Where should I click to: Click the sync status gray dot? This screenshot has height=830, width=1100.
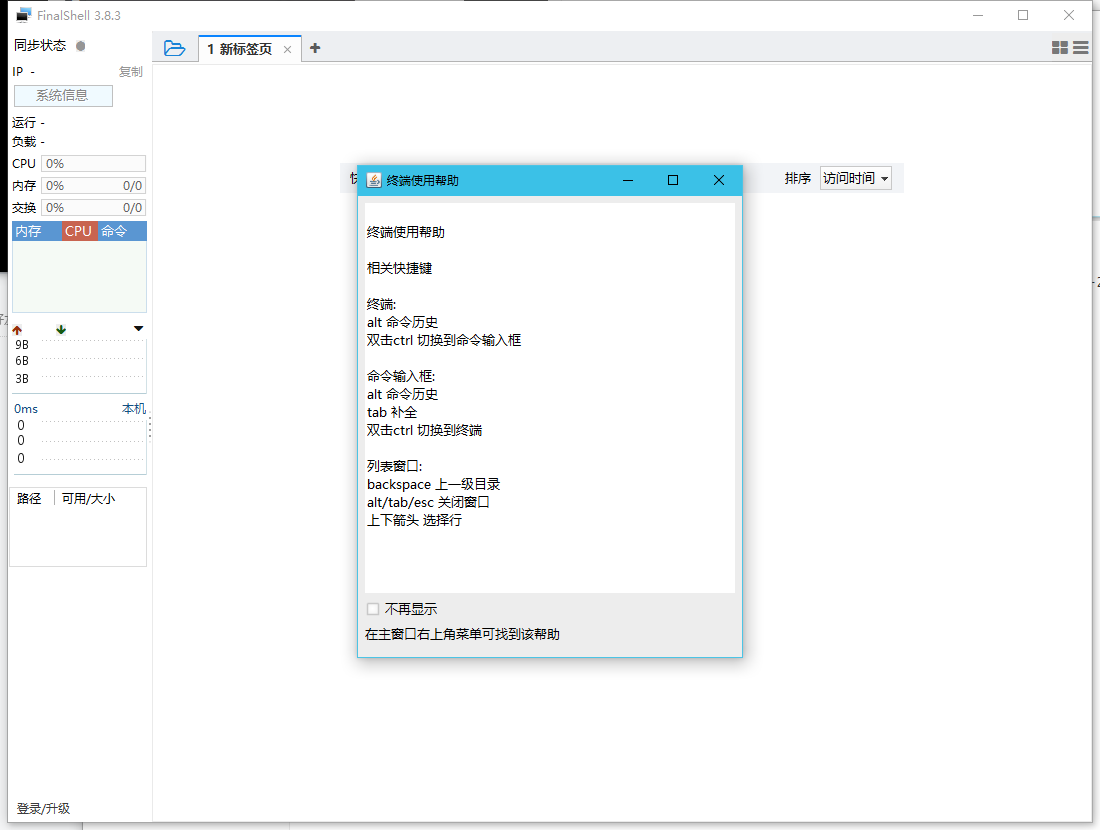coord(81,46)
